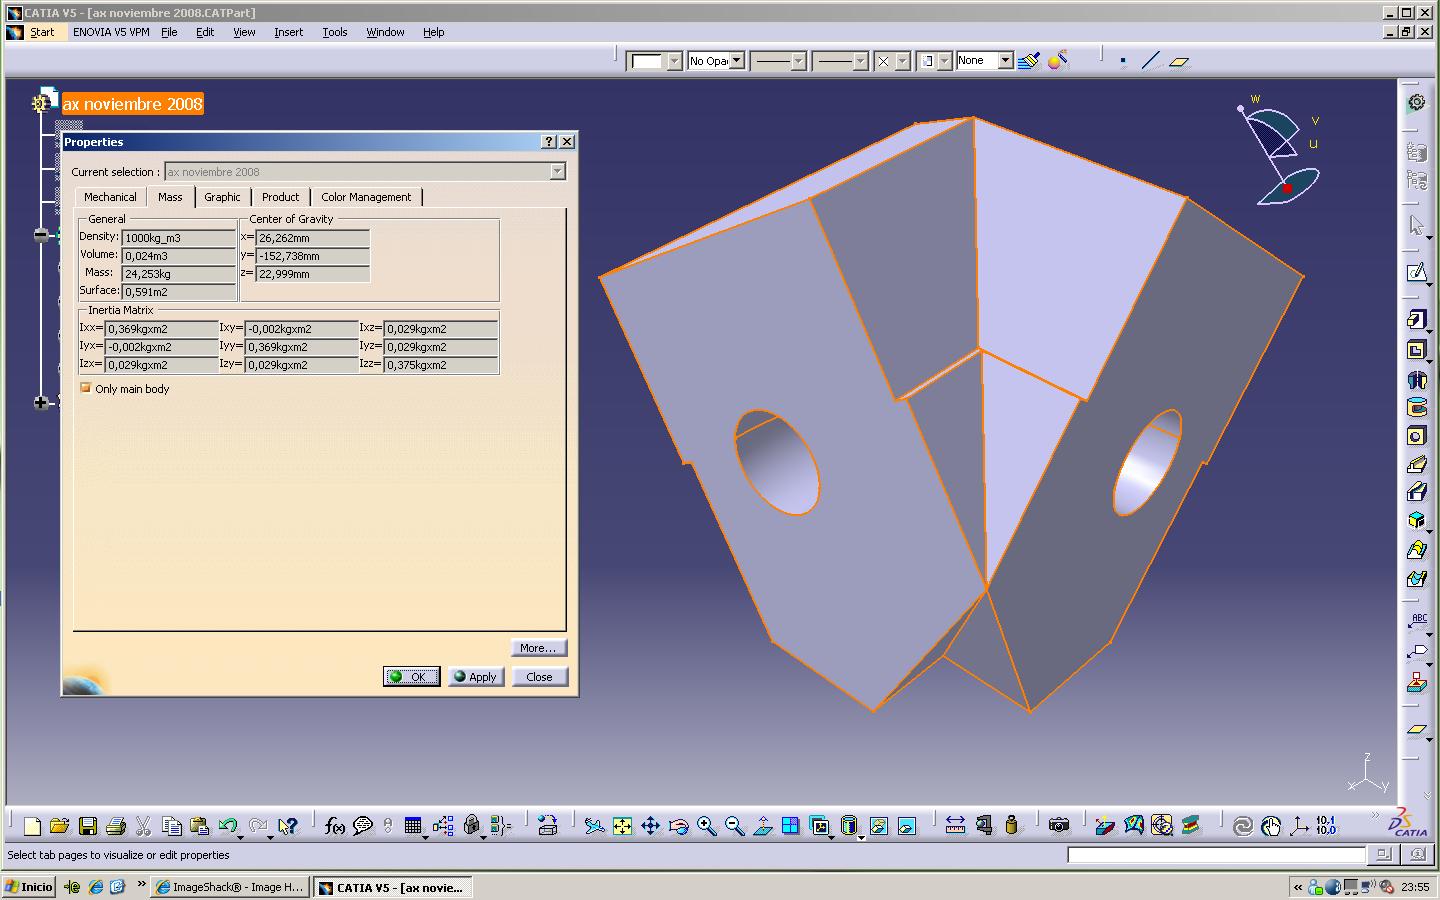Collapse the tree node with minus sign
Image resolution: width=1440 pixels, height=900 pixels.
pos(41,234)
